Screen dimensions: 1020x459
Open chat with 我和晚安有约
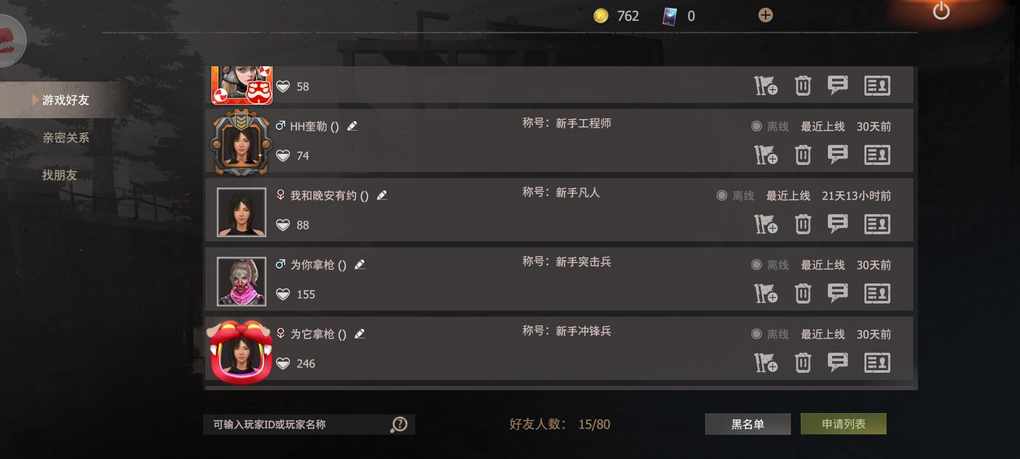point(837,224)
